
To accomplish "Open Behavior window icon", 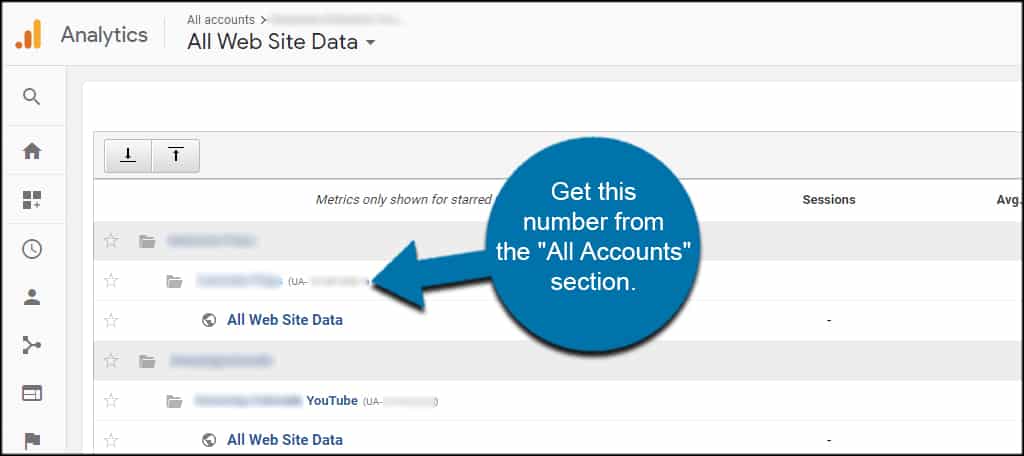I will [31, 393].
